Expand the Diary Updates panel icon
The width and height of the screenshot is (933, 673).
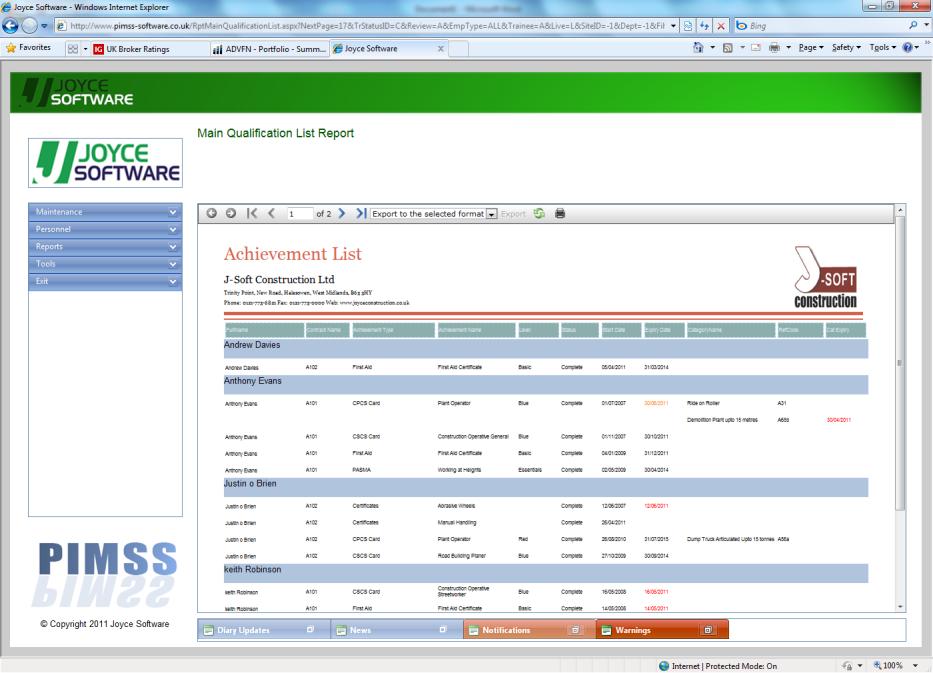[310, 630]
